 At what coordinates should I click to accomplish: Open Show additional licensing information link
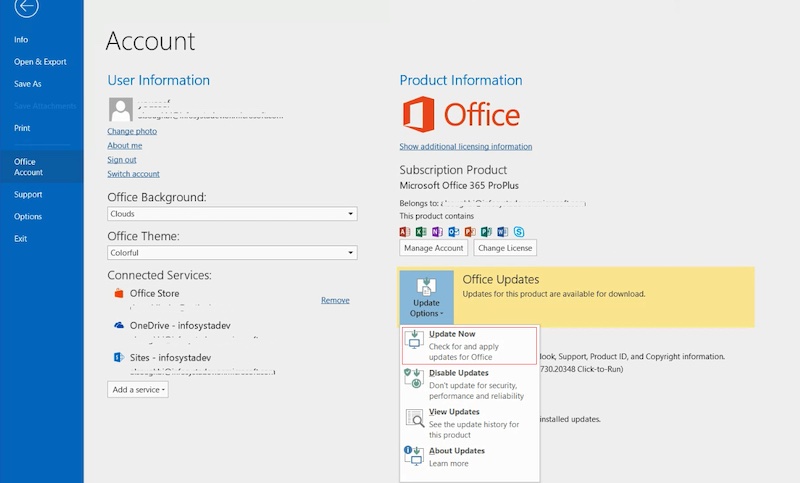[x=466, y=146]
